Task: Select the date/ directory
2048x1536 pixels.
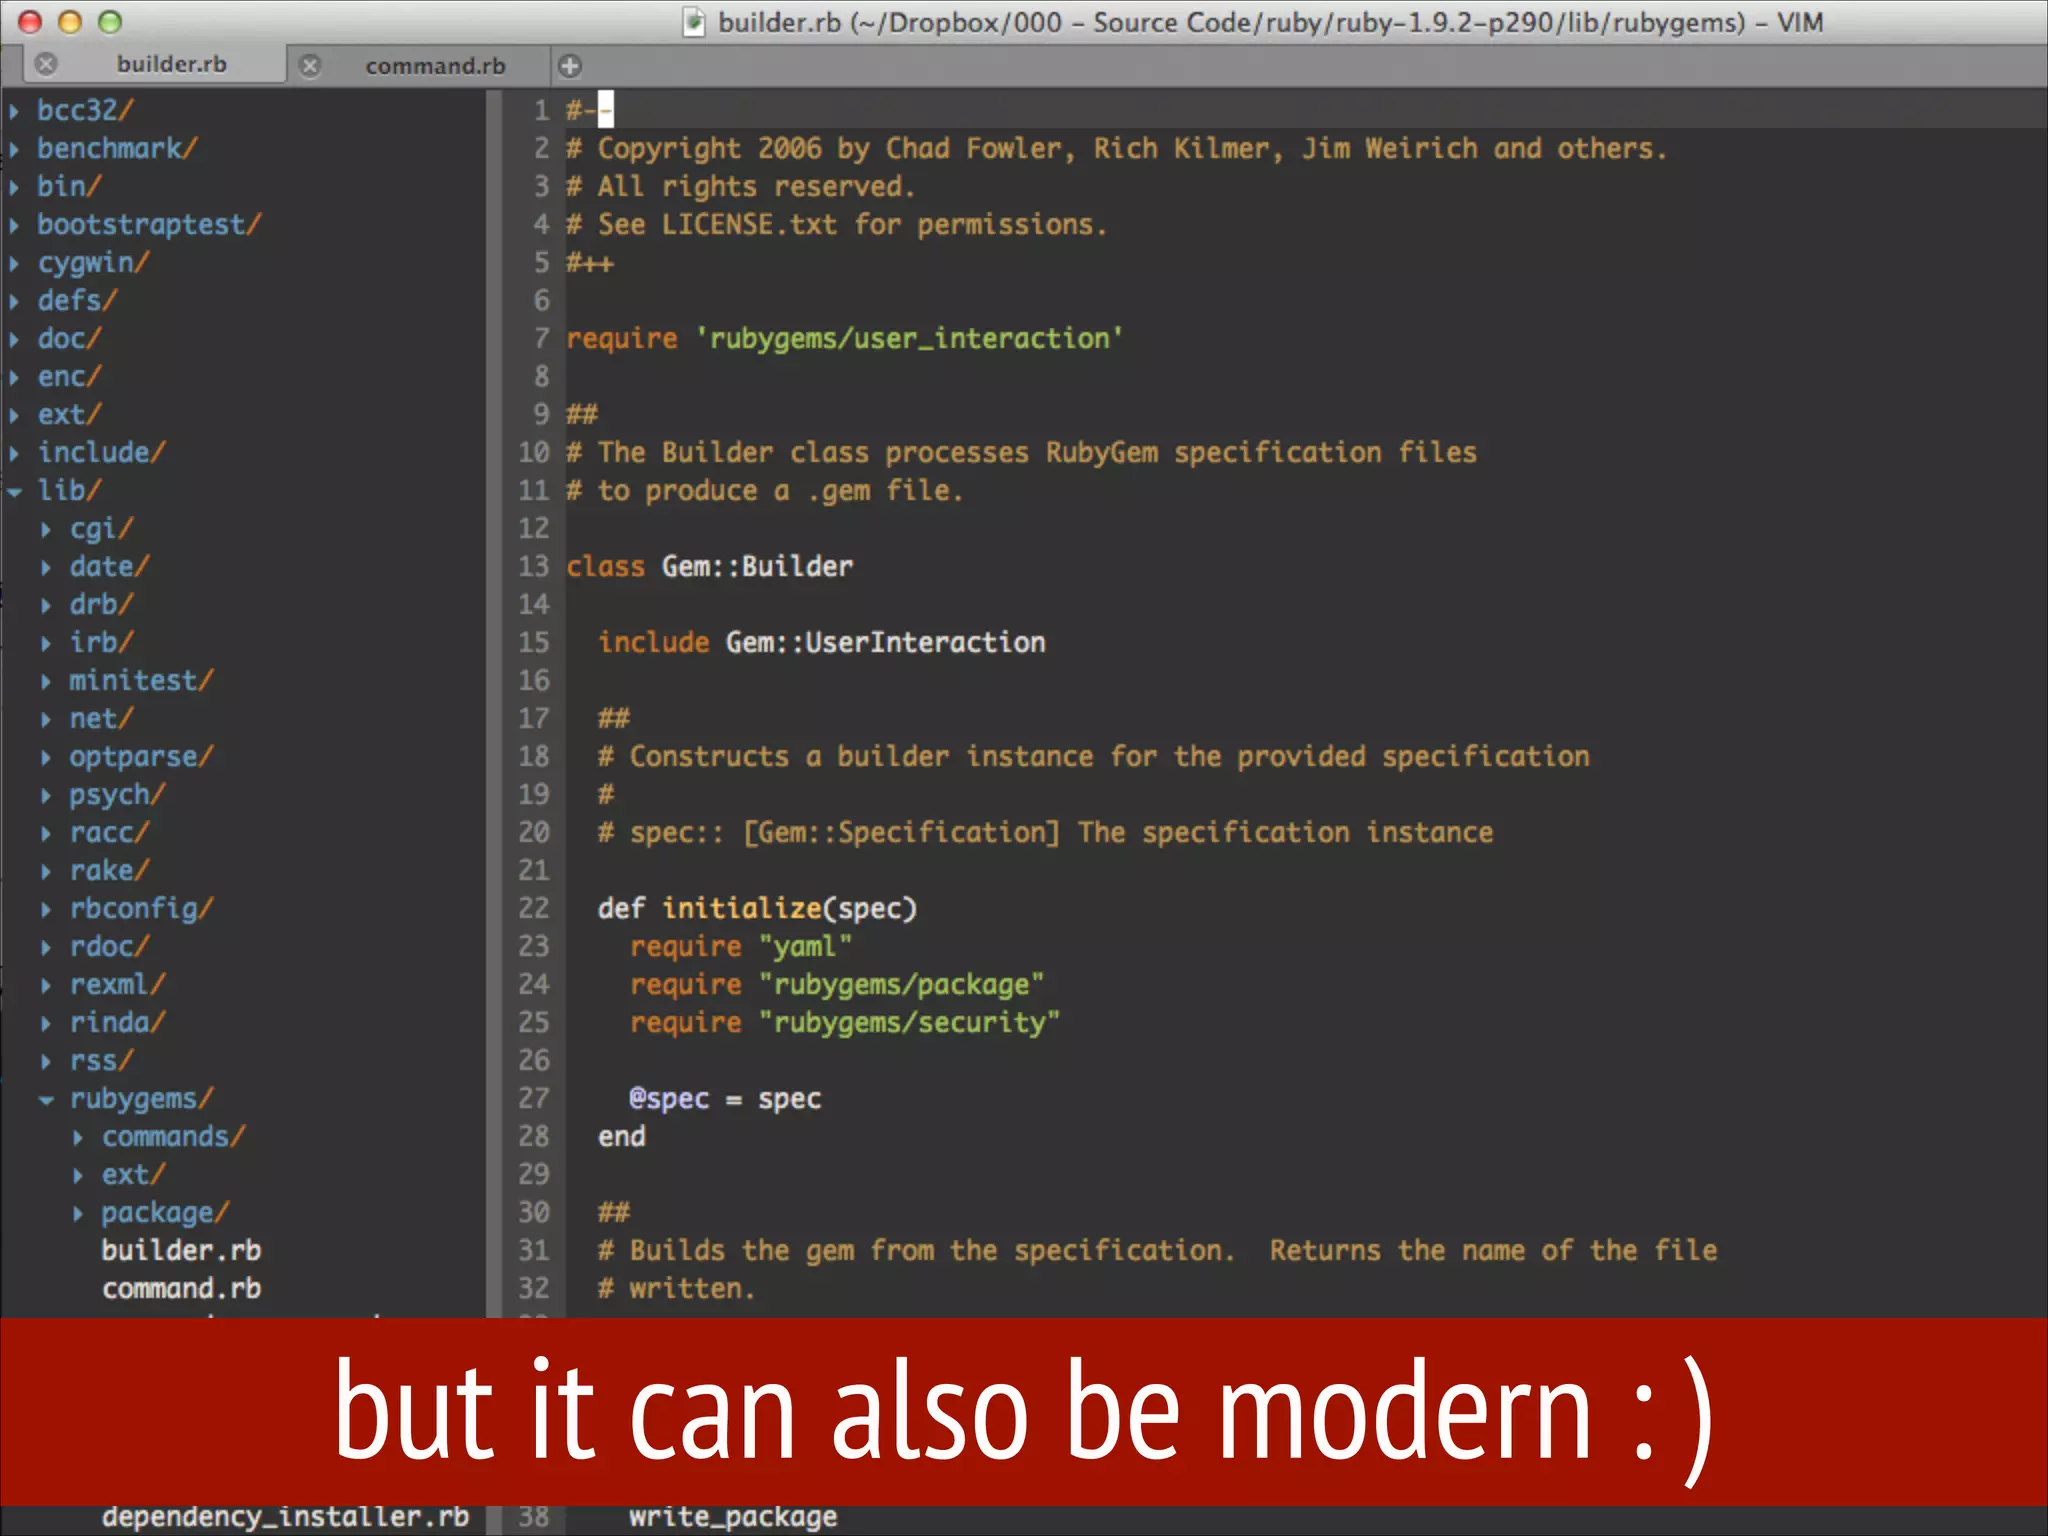Action: [109, 566]
